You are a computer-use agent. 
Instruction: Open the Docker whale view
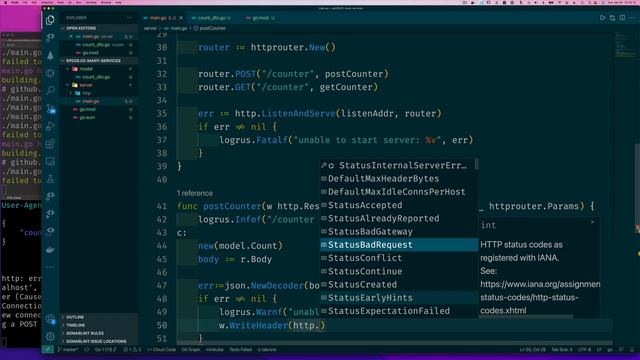pyautogui.click(x=50, y=249)
